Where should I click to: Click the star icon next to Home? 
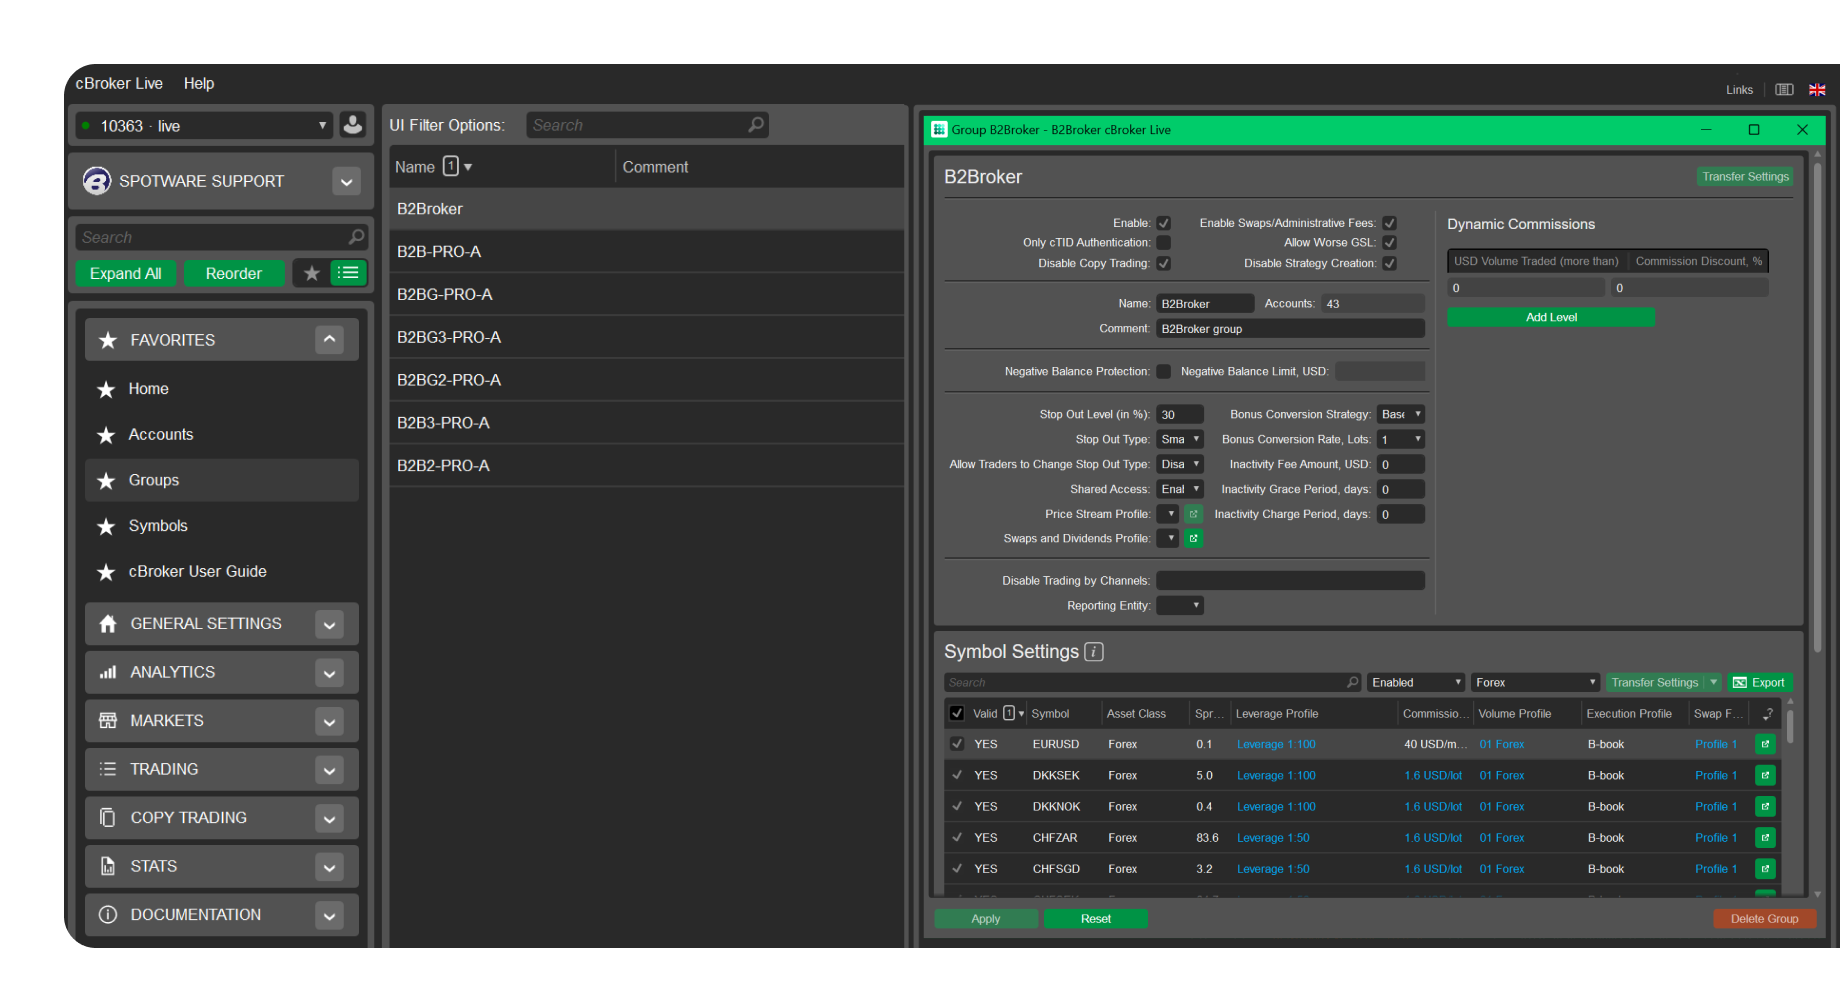106,389
